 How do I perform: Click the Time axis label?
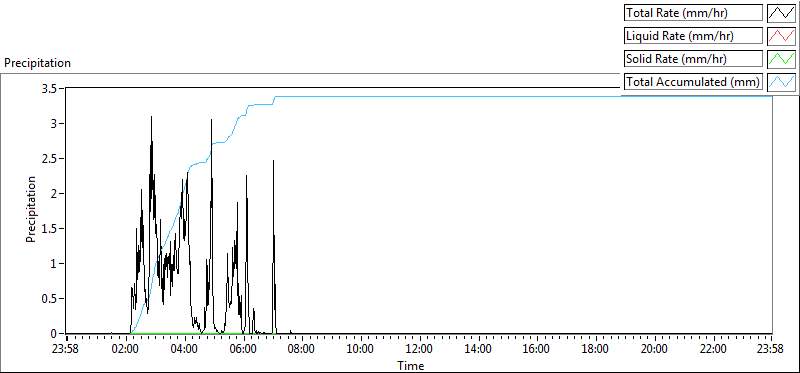click(411, 365)
